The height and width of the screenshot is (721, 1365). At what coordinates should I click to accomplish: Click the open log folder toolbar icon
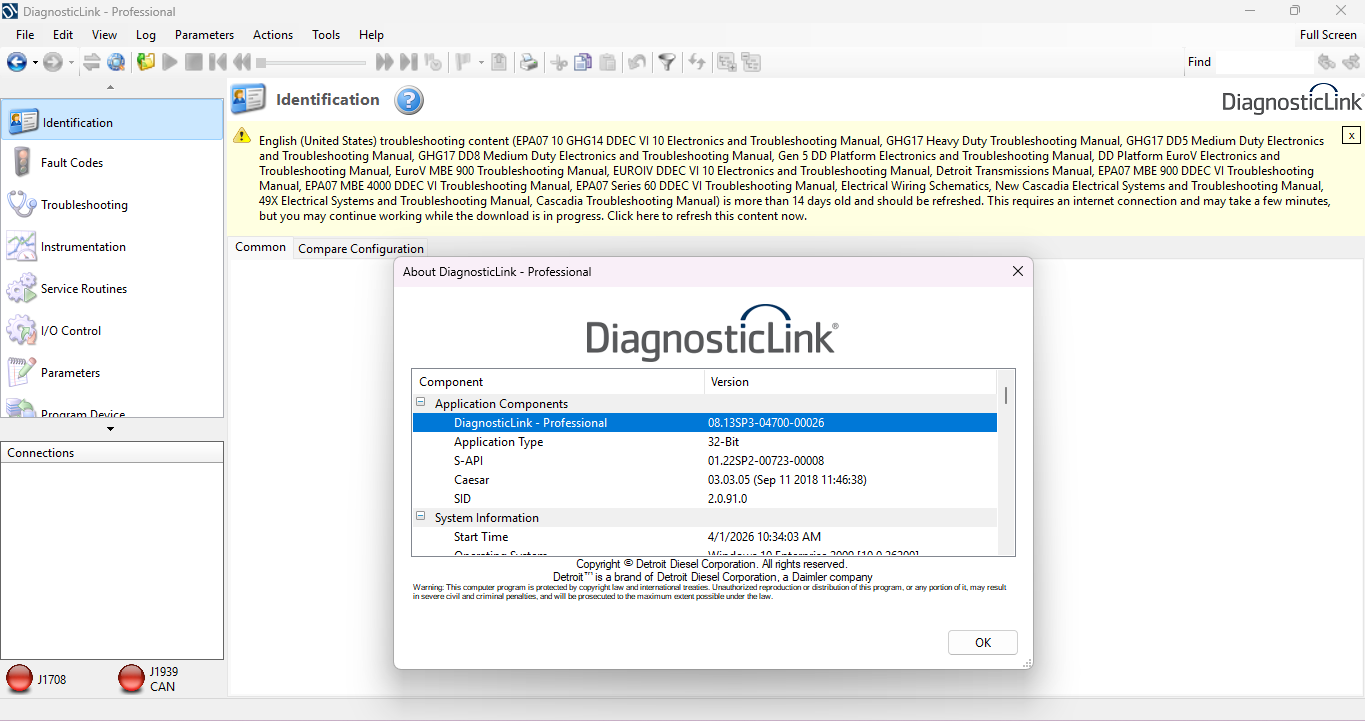146,62
